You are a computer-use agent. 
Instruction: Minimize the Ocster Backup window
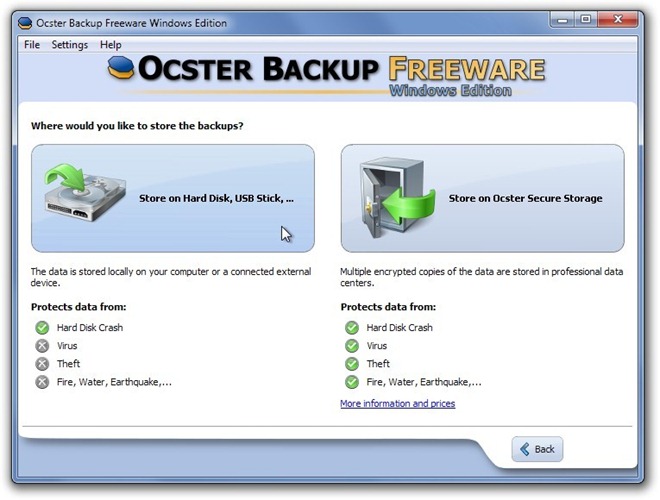click(x=563, y=19)
